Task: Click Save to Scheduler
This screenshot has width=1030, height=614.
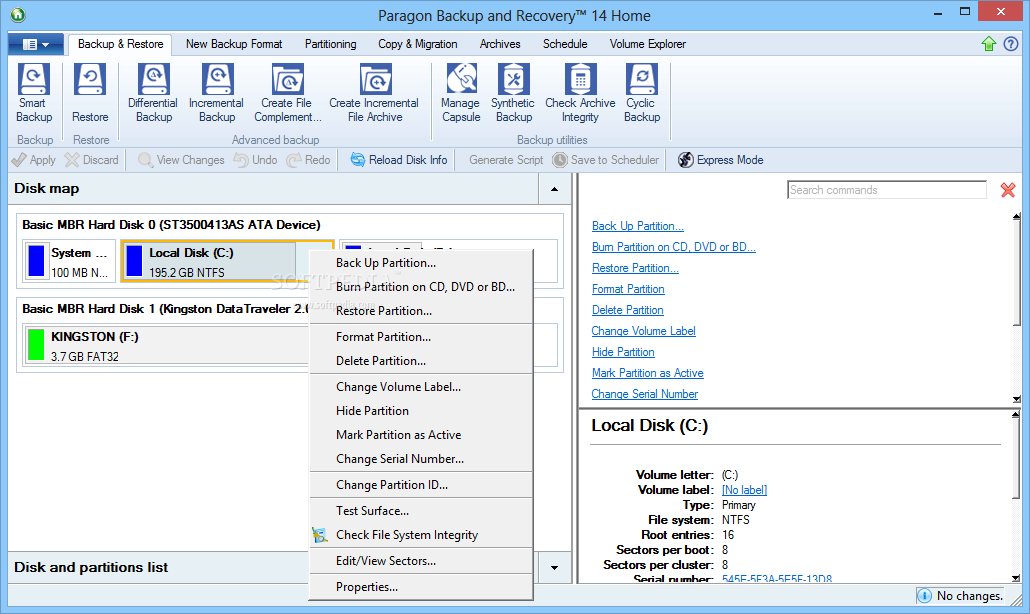Action: (x=606, y=160)
